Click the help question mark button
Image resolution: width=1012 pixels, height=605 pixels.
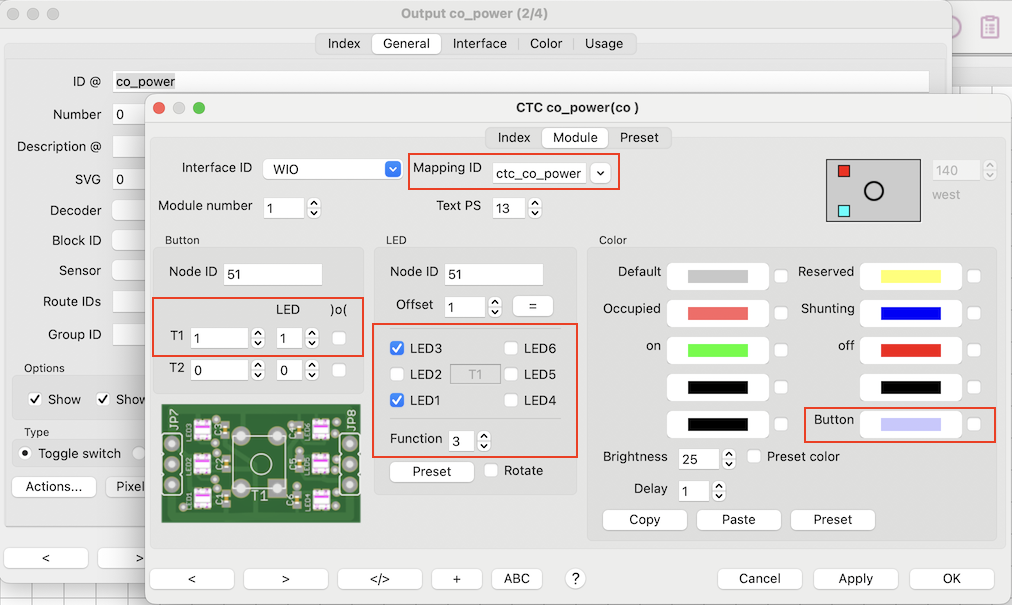pos(575,578)
